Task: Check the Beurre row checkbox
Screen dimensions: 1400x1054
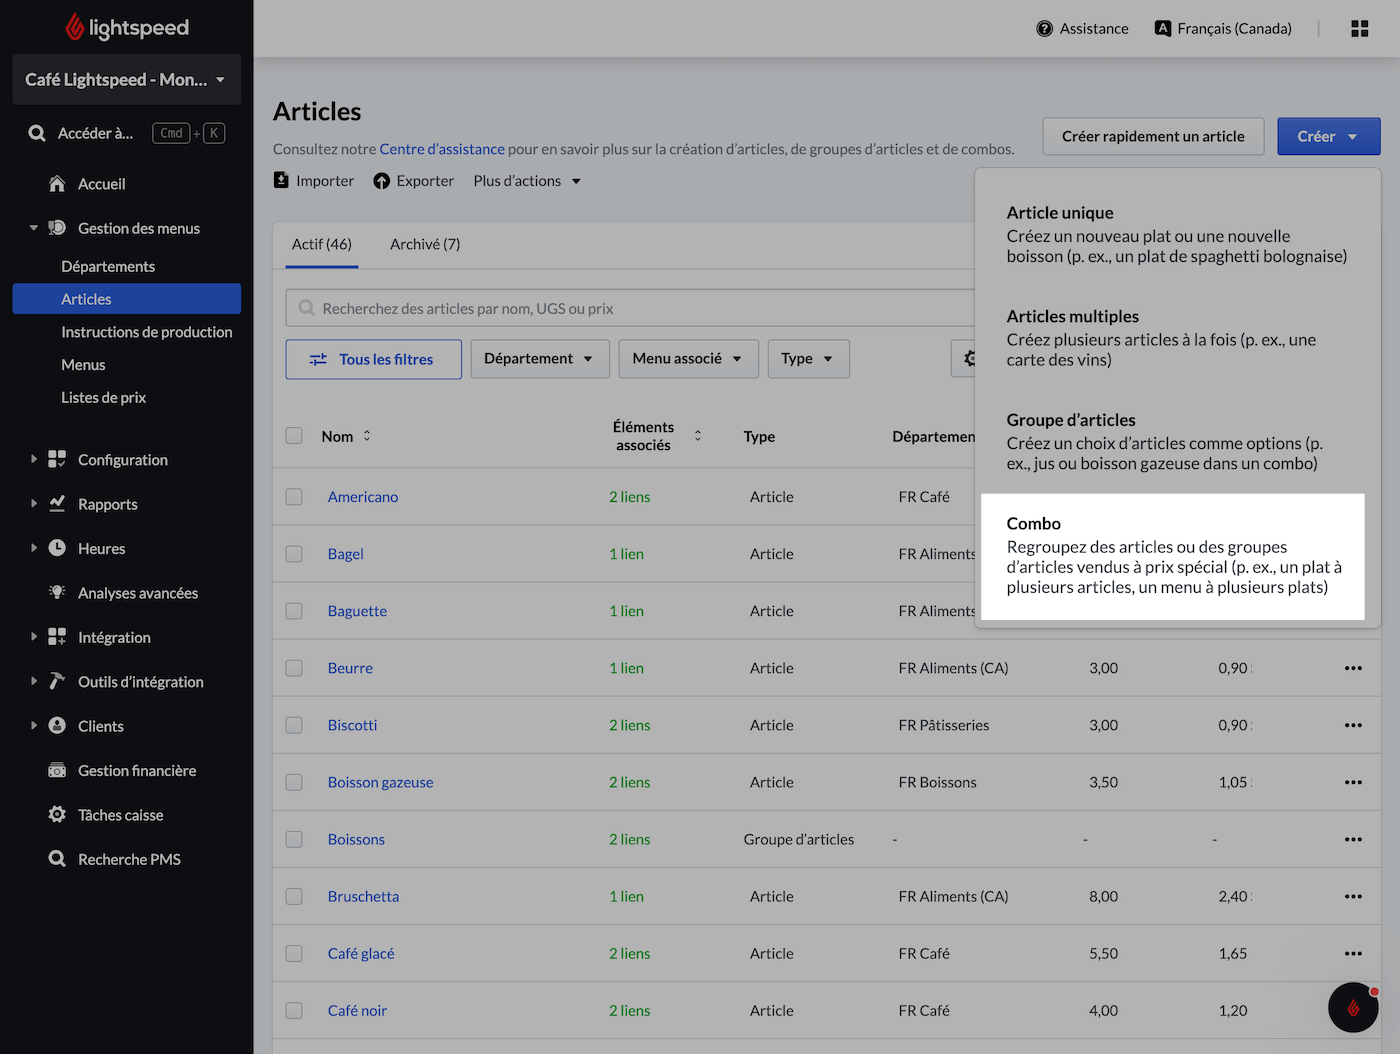Action: (x=294, y=668)
